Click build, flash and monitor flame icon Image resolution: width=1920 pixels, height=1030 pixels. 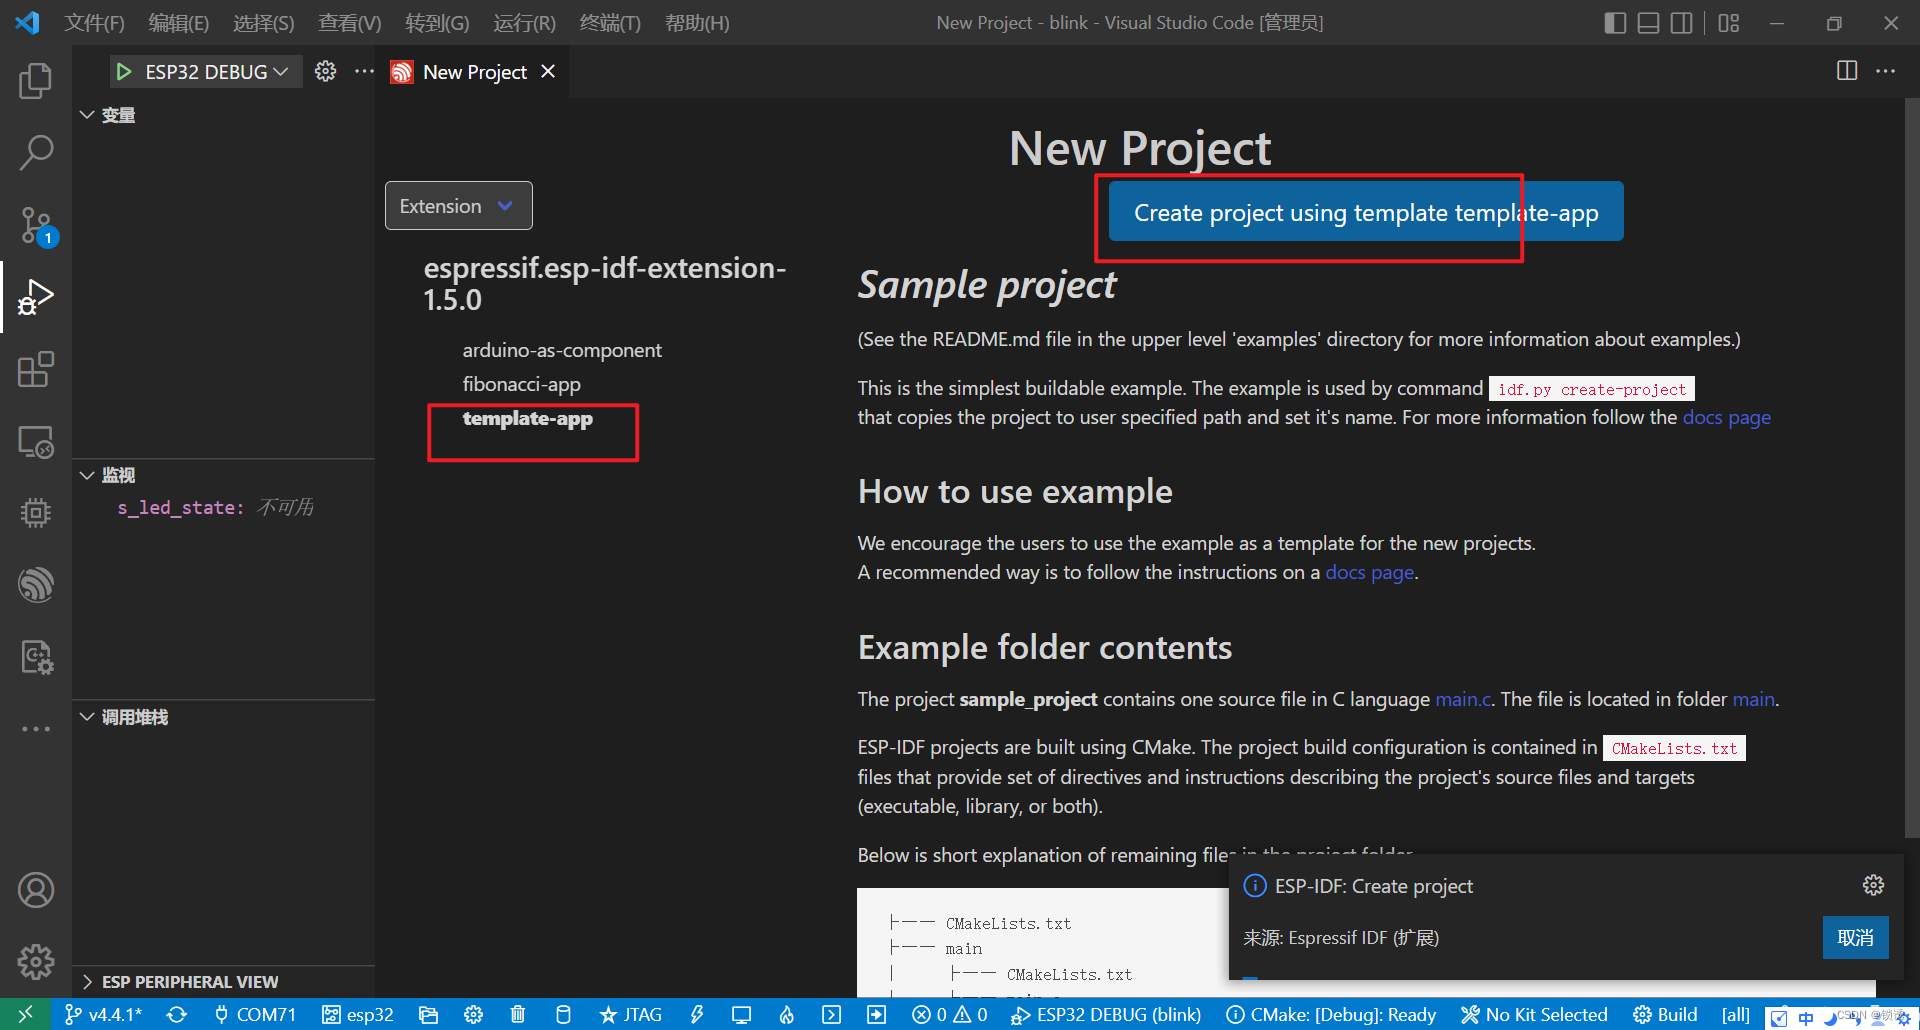coord(787,1014)
